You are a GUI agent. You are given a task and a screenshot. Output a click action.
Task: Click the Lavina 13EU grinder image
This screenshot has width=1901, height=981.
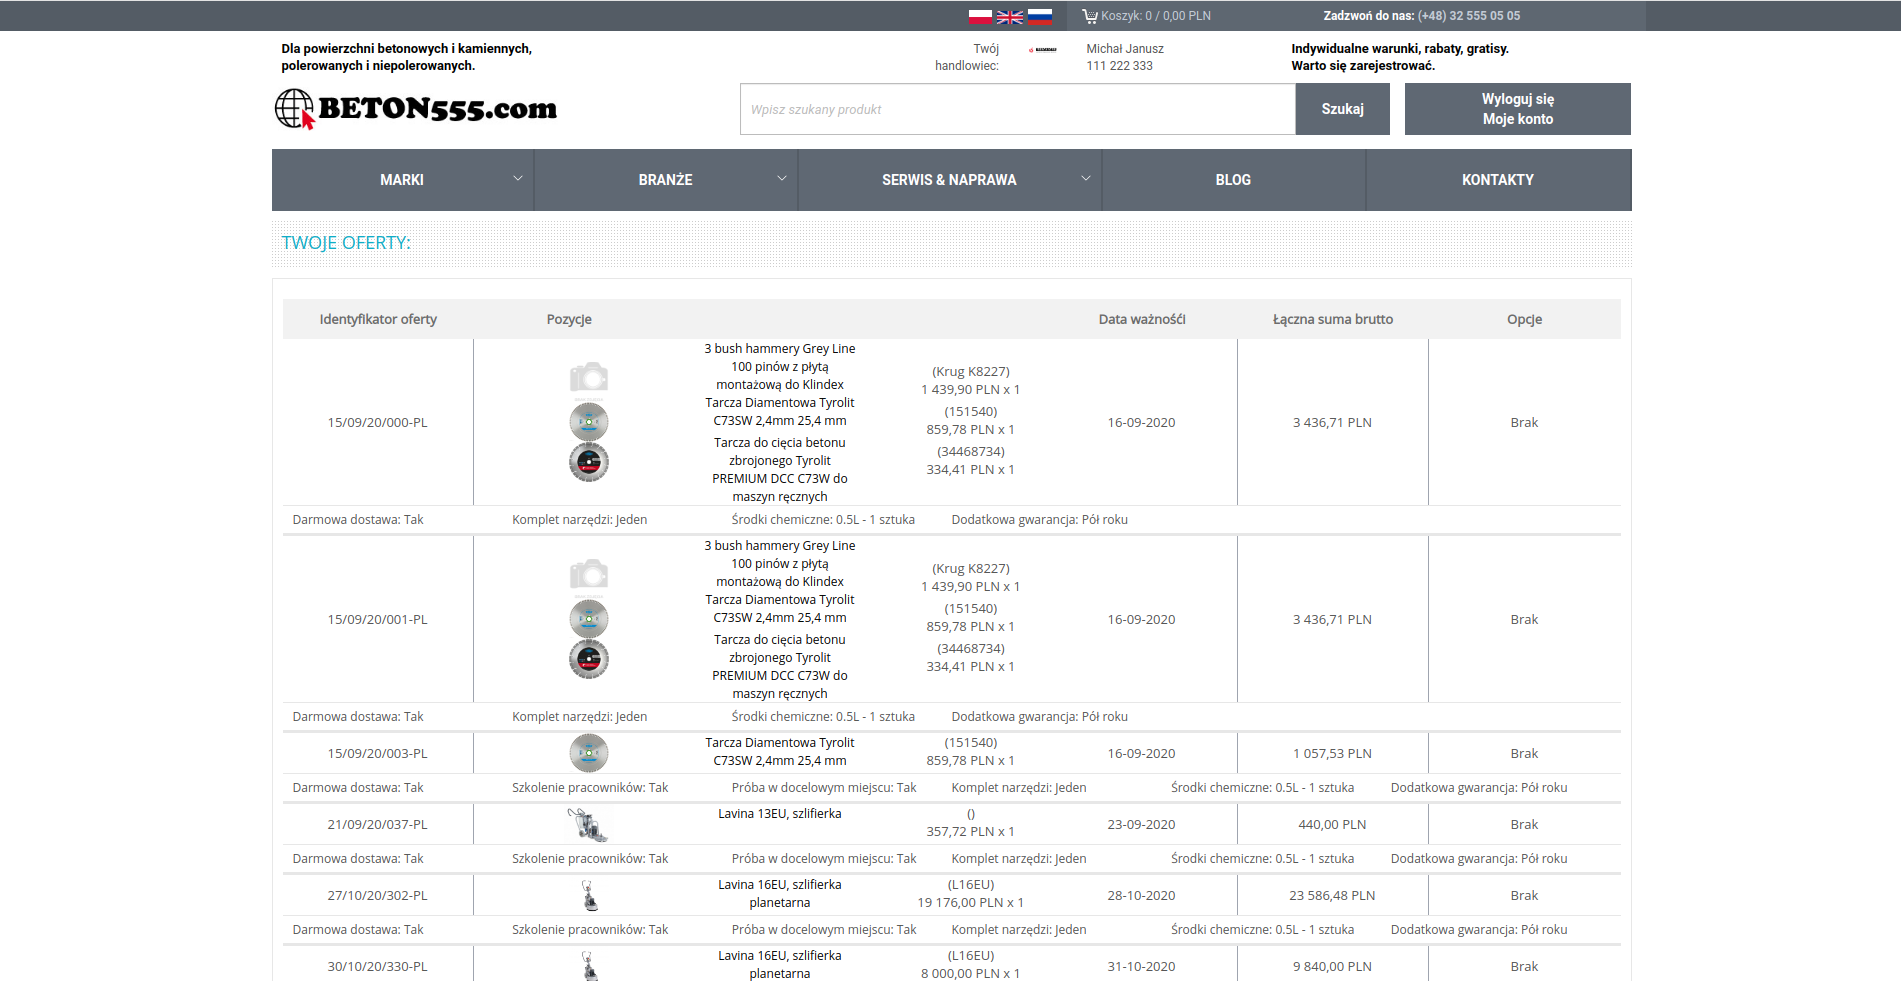pos(588,824)
